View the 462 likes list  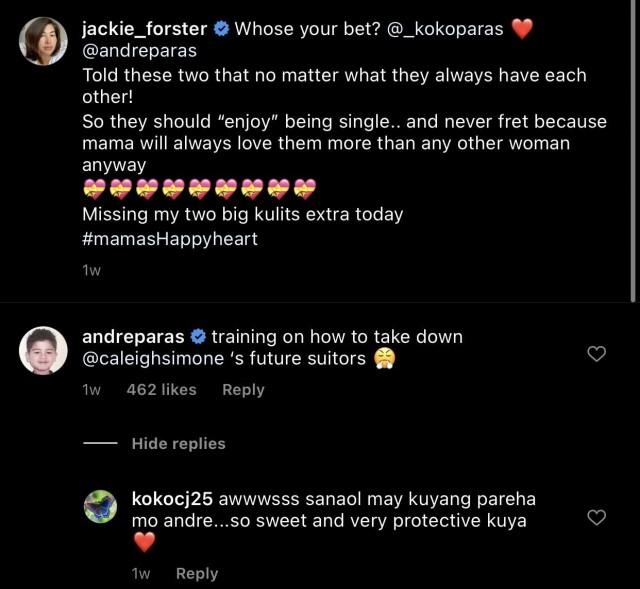(161, 389)
